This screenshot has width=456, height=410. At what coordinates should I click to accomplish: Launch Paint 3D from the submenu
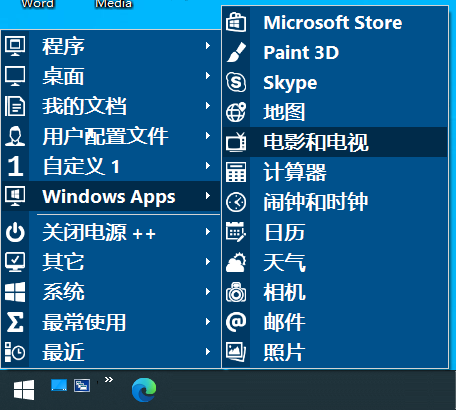[335, 52]
